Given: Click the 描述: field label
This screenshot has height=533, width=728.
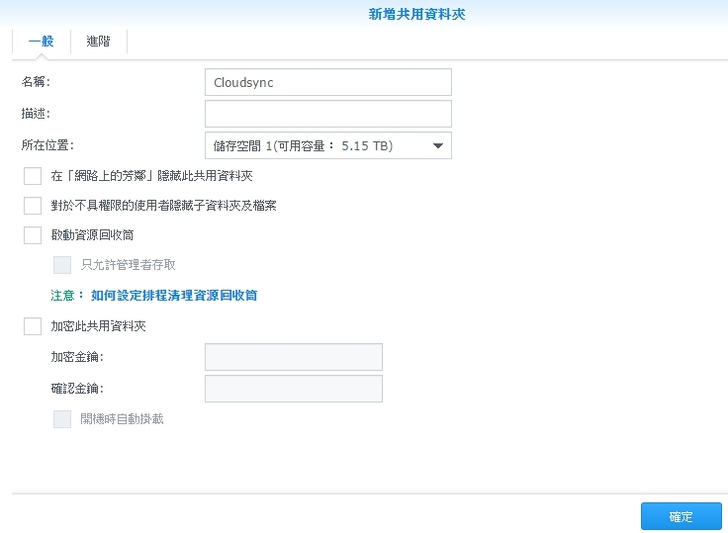Looking at the screenshot, I should click(36, 113).
